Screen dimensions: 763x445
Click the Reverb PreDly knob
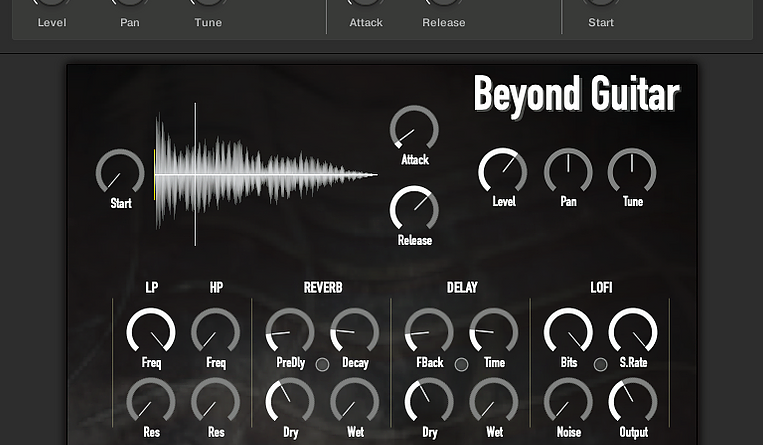(x=290, y=331)
